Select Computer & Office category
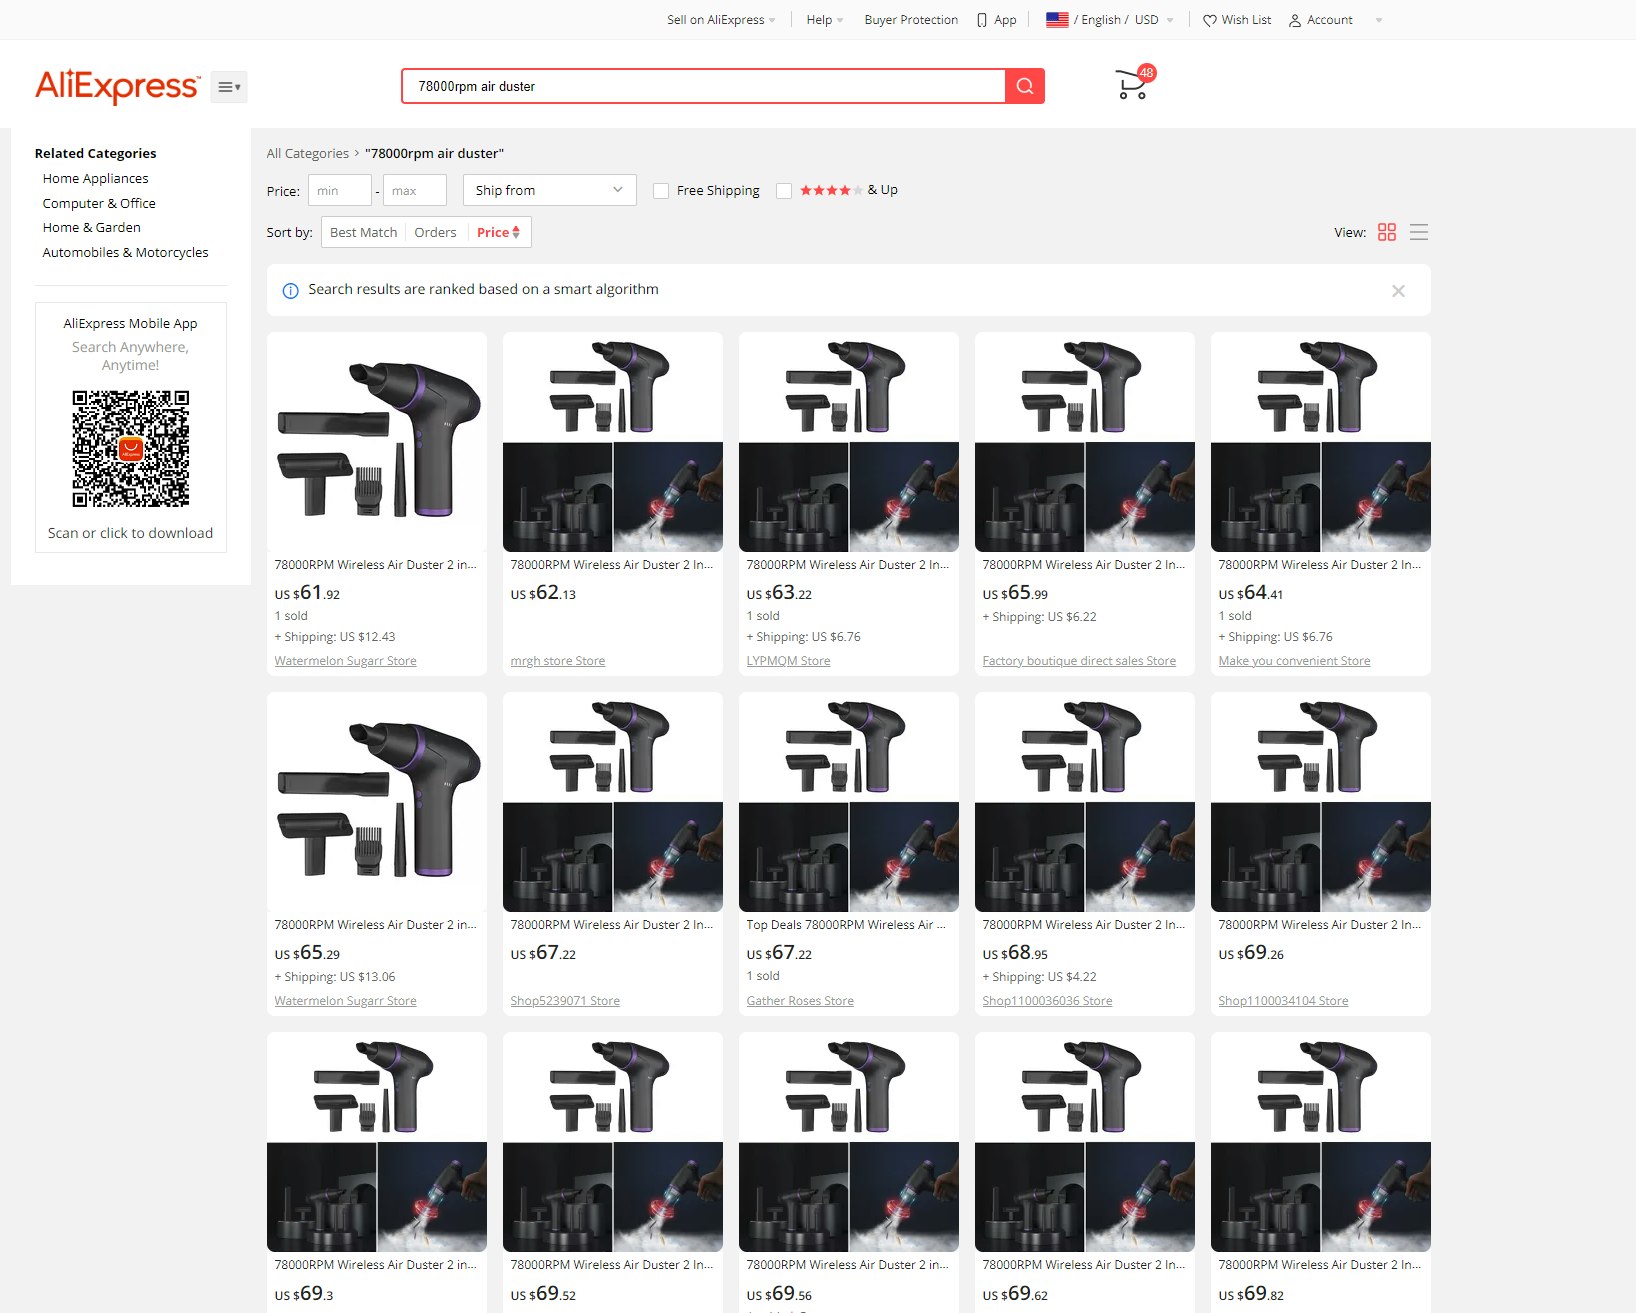The image size is (1636, 1313). [99, 203]
